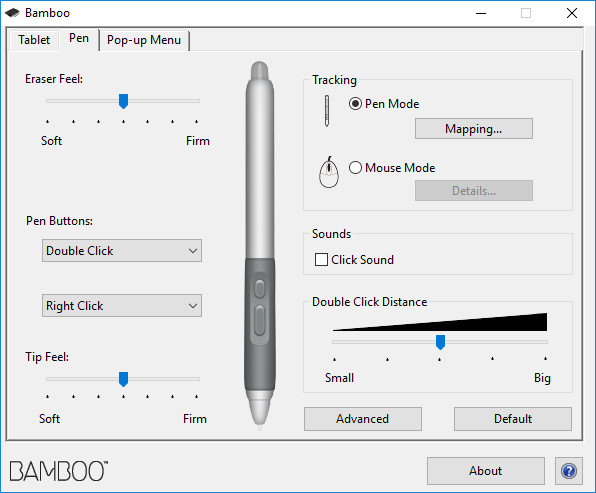
Task: Close the Bamboo window
Action: pos(572,13)
